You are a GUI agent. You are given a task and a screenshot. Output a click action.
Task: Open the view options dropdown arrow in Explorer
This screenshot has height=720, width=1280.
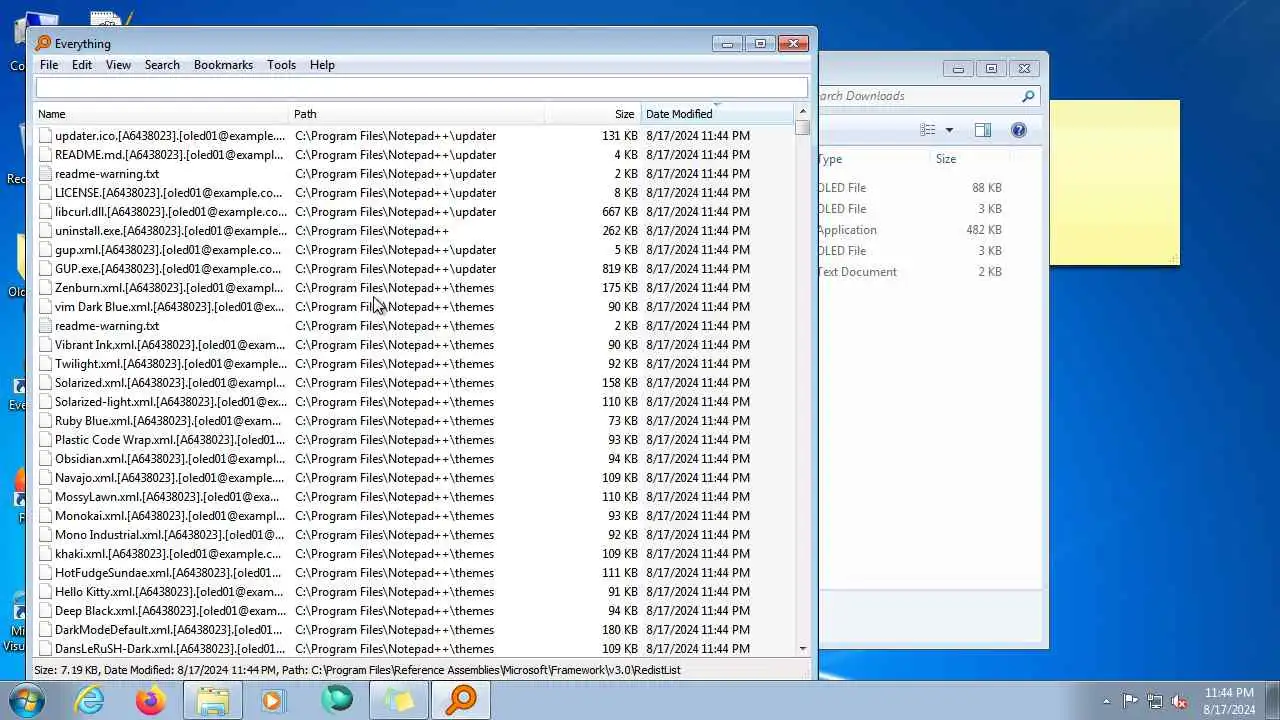(949, 130)
